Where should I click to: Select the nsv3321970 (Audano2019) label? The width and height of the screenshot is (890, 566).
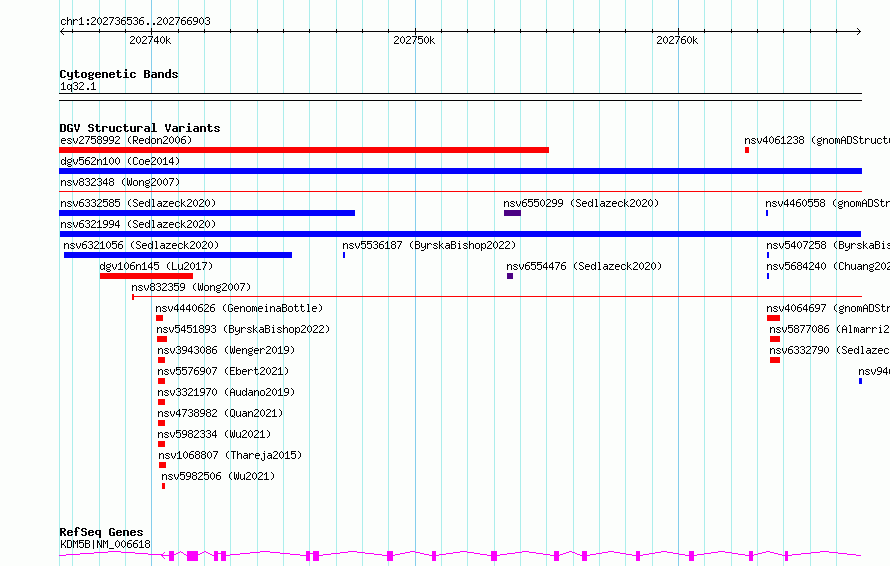pyautogui.click(x=226, y=392)
